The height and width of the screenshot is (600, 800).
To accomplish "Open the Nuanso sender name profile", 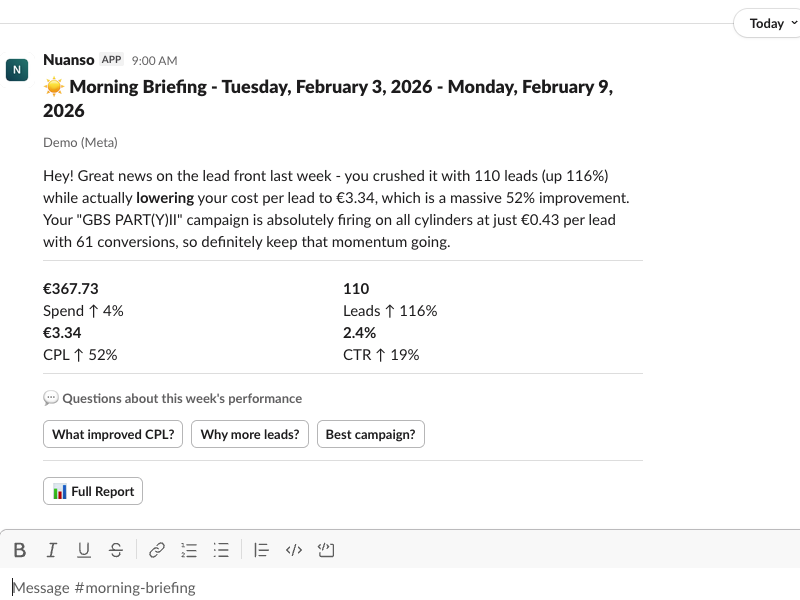I will coord(69,60).
